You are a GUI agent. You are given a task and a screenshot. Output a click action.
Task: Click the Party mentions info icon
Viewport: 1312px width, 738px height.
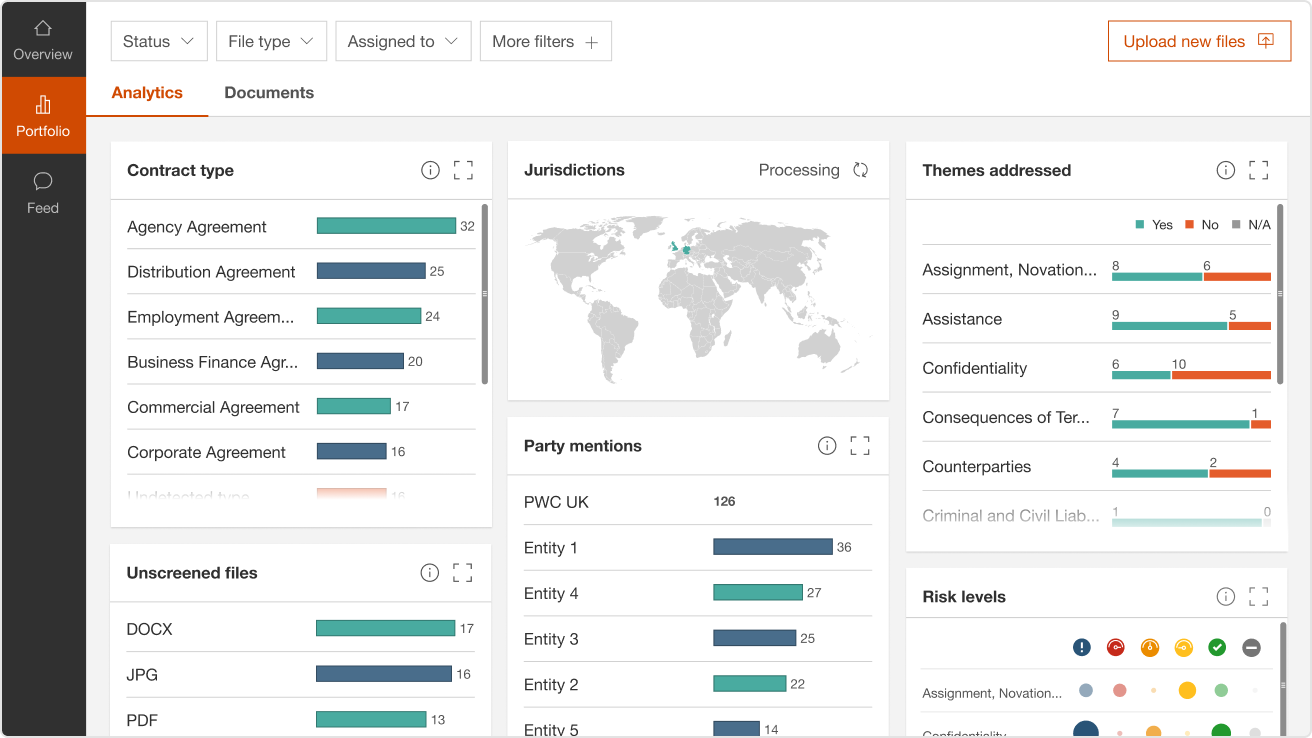point(827,446)
